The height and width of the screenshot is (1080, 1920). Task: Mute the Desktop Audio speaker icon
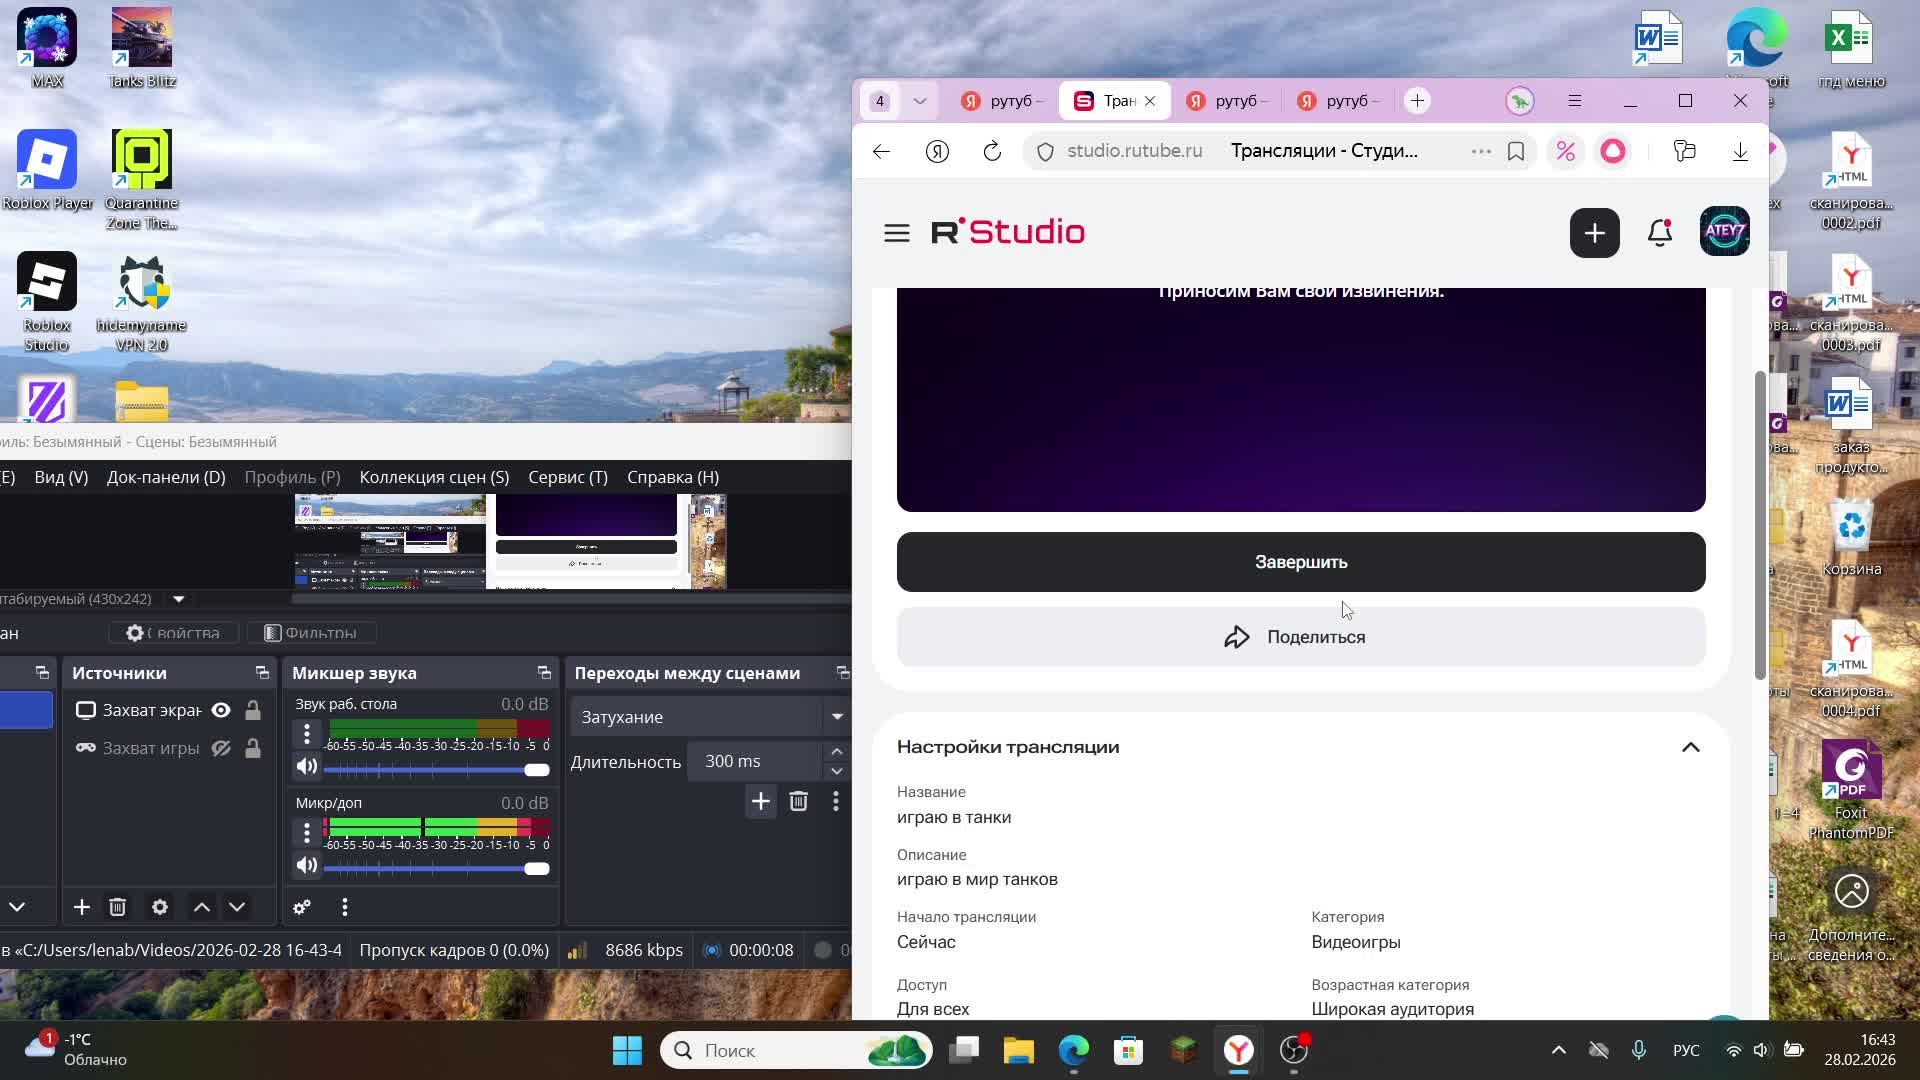[x=307, y=767]
